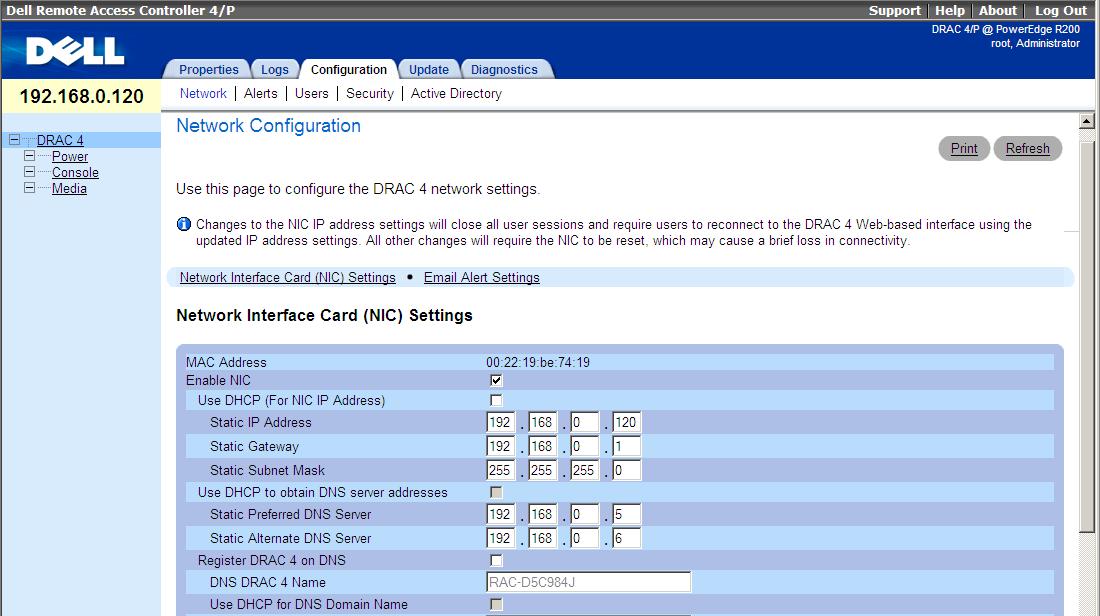1100x616 pixels.
Task: Click the DNS DRAC 4 Name field
Action: [x=588, y=582]
